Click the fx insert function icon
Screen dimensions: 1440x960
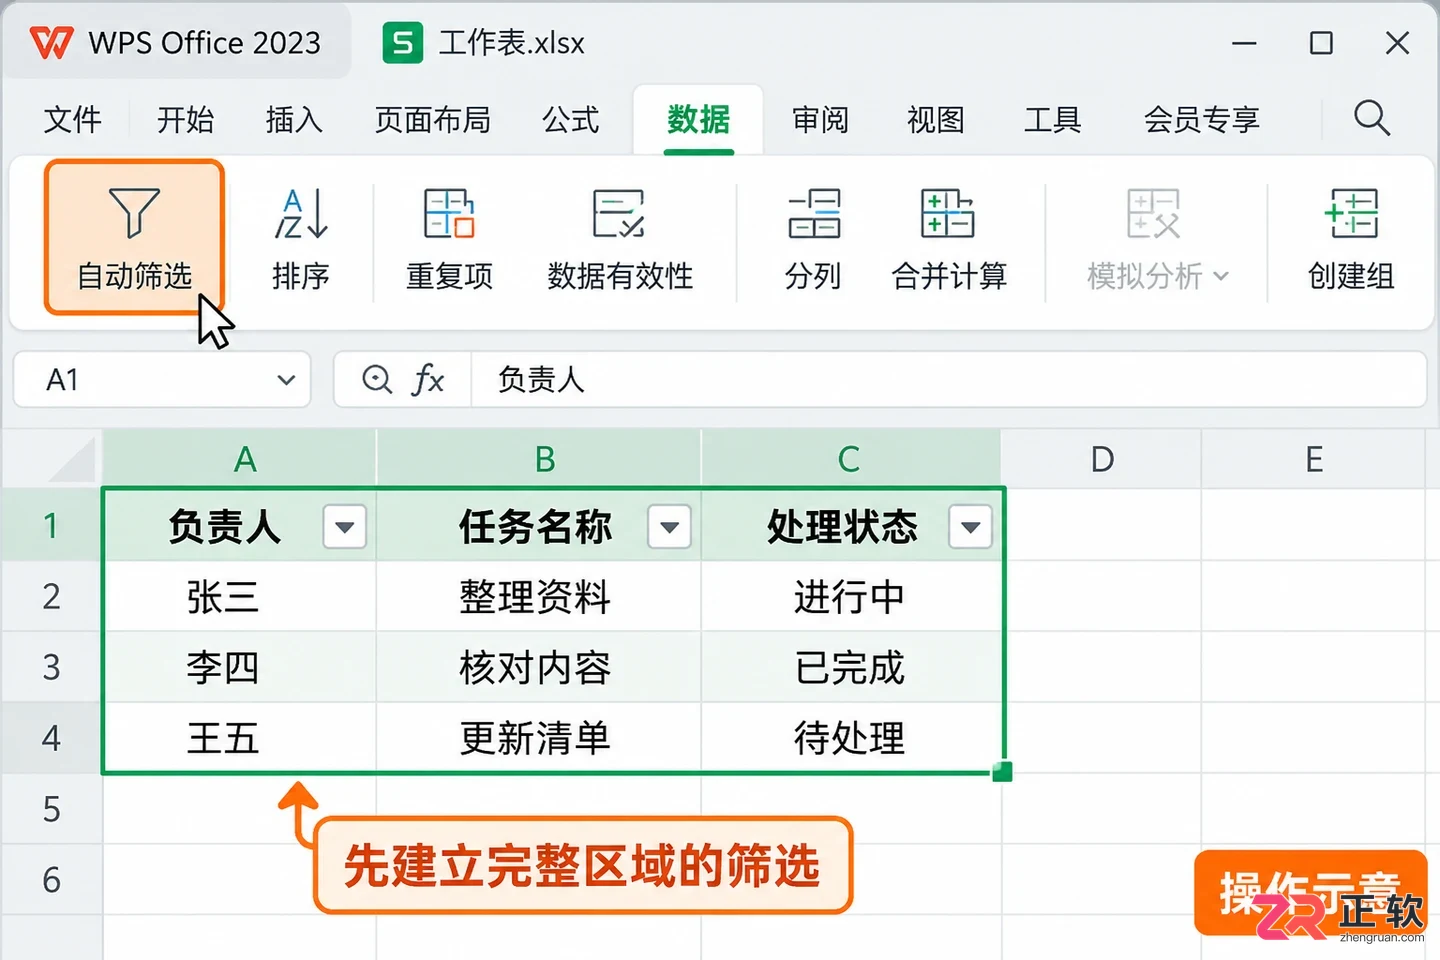coord(428,380)
